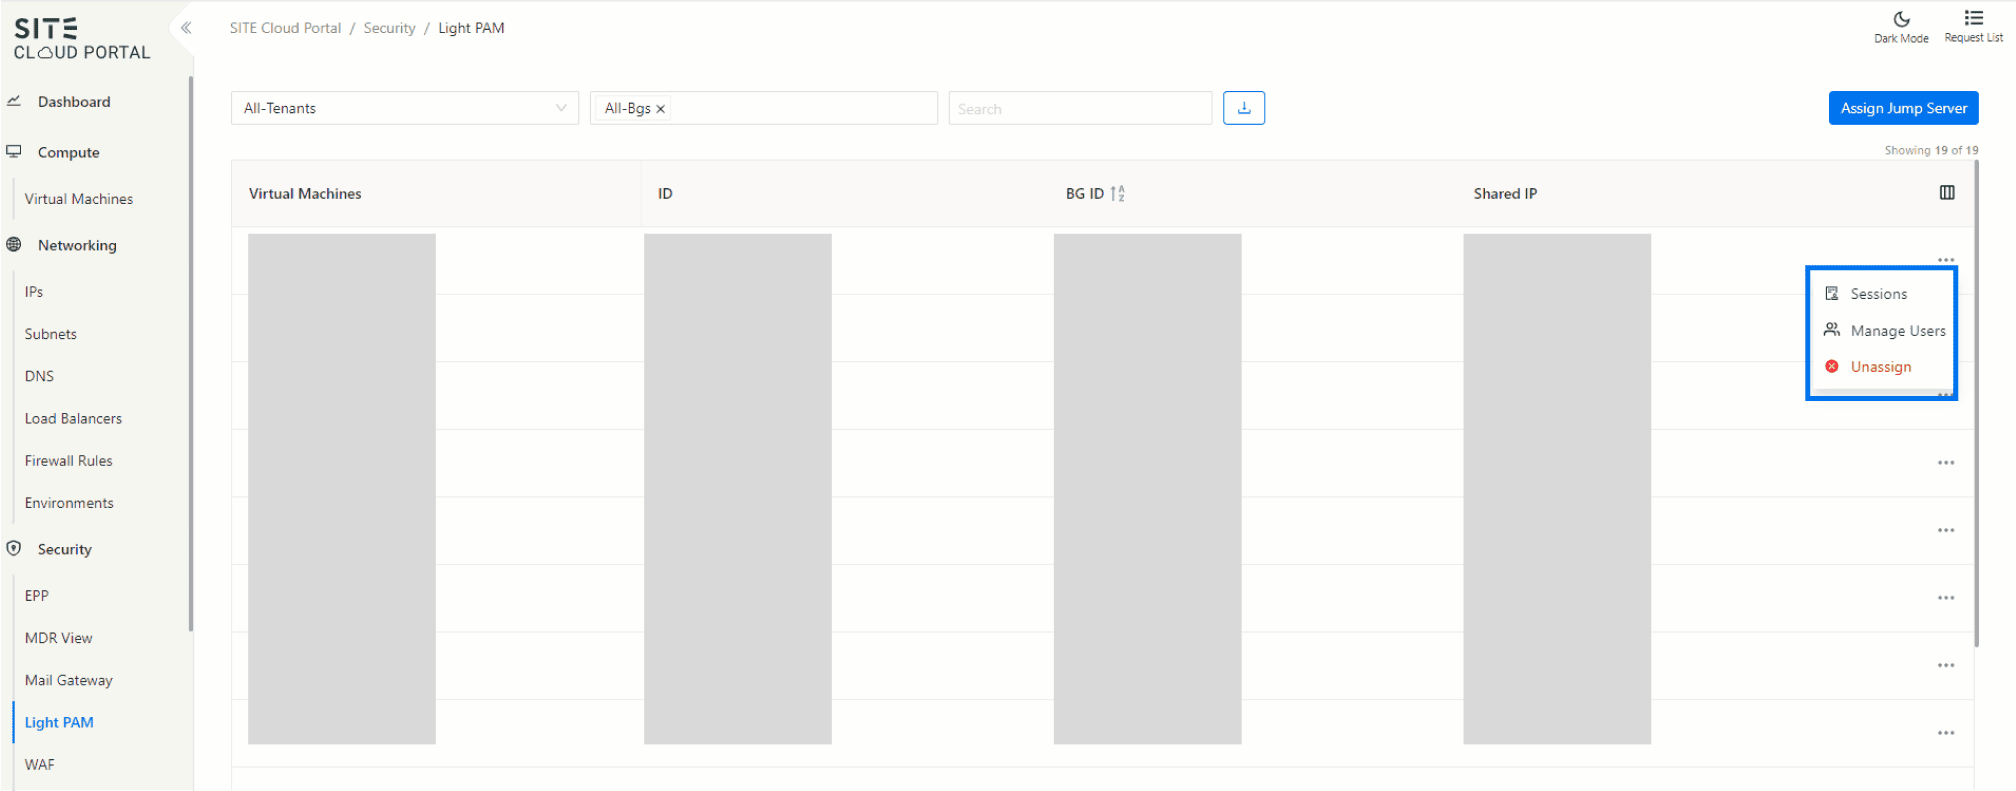Select Unassign in the context menu

[1880, 367]
